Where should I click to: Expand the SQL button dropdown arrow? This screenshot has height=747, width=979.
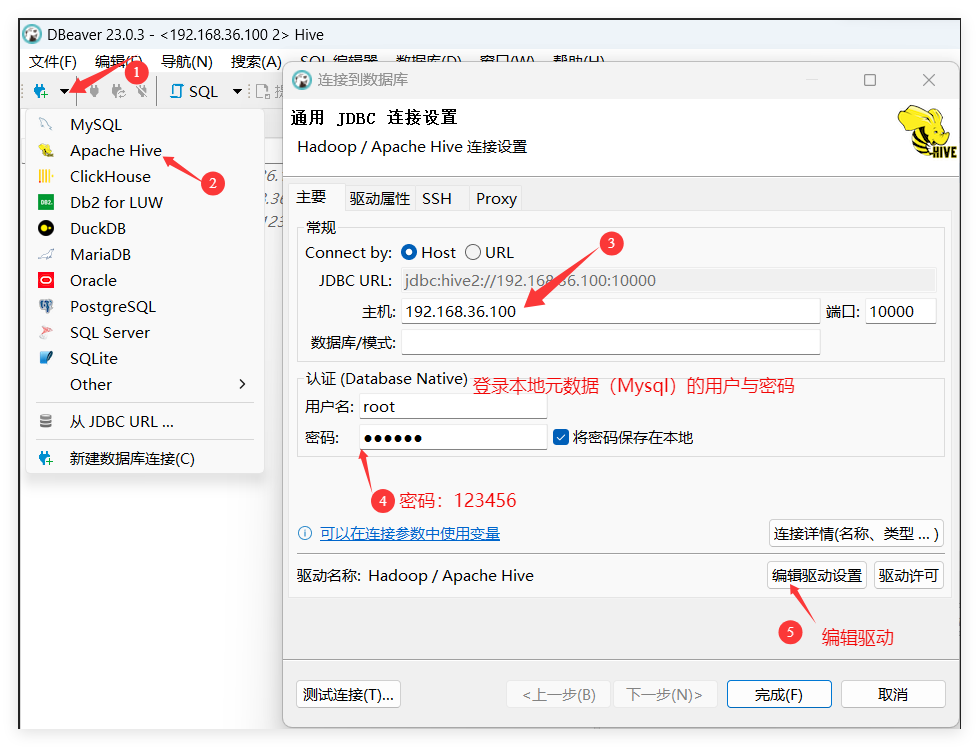click(237, 92)
